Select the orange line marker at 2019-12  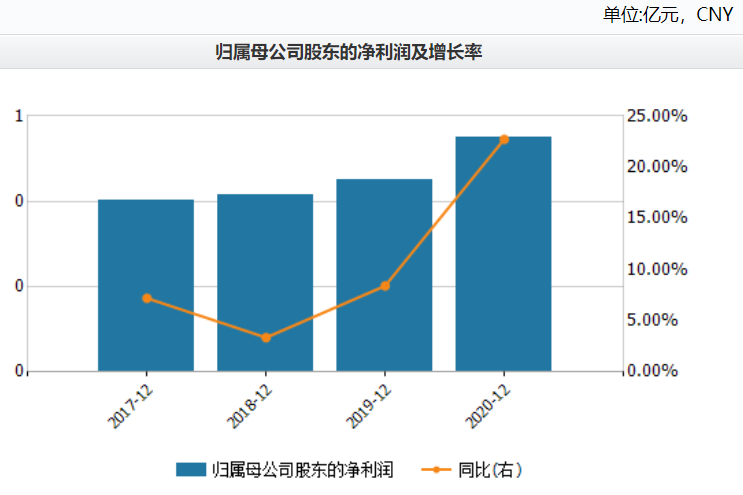(x=385, y=286)
